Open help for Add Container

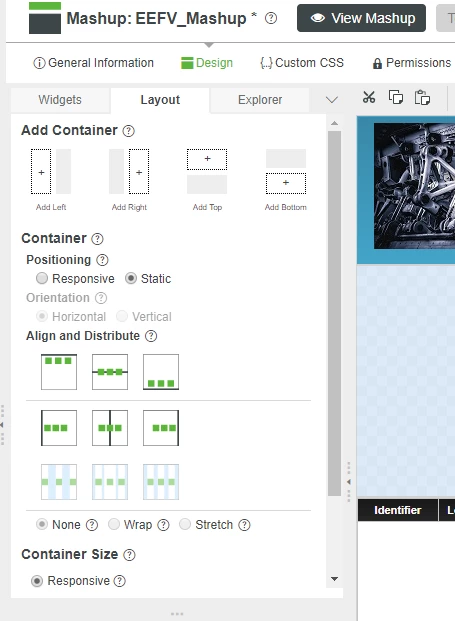click(128, 131)
